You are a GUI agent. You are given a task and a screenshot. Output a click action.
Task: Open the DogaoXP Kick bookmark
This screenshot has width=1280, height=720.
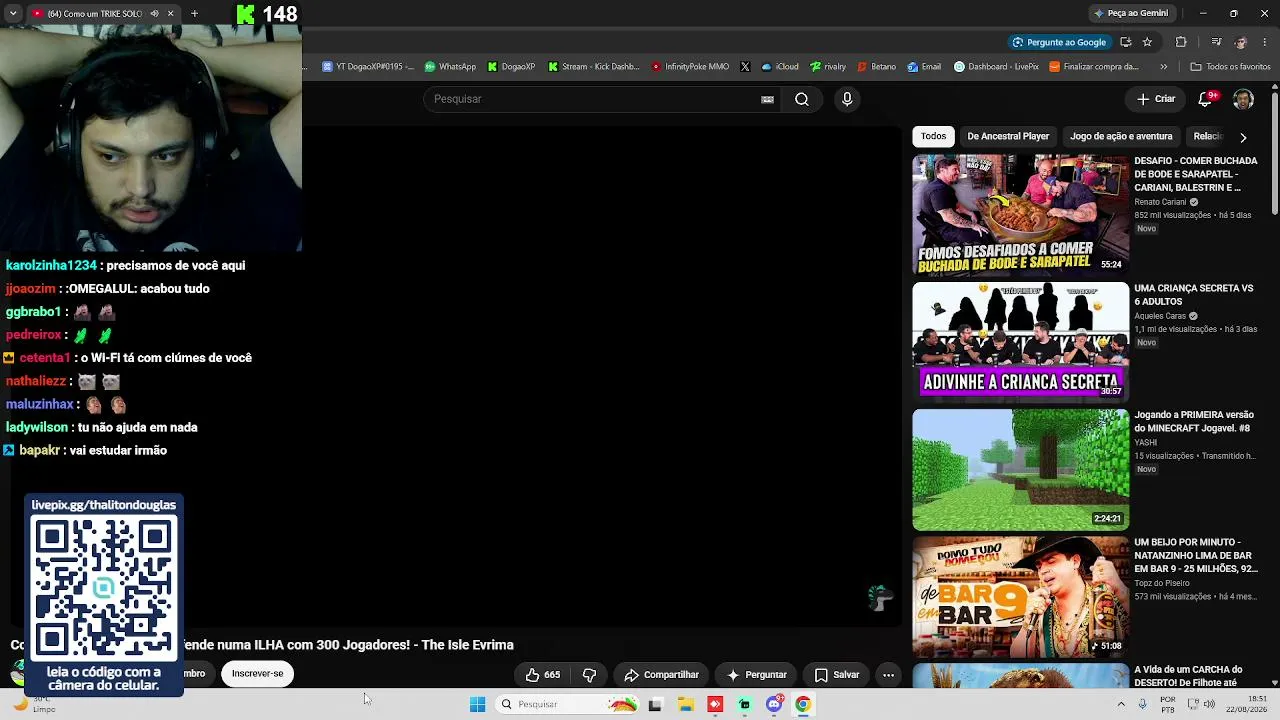pyautogui.click(x=511, y=67)
